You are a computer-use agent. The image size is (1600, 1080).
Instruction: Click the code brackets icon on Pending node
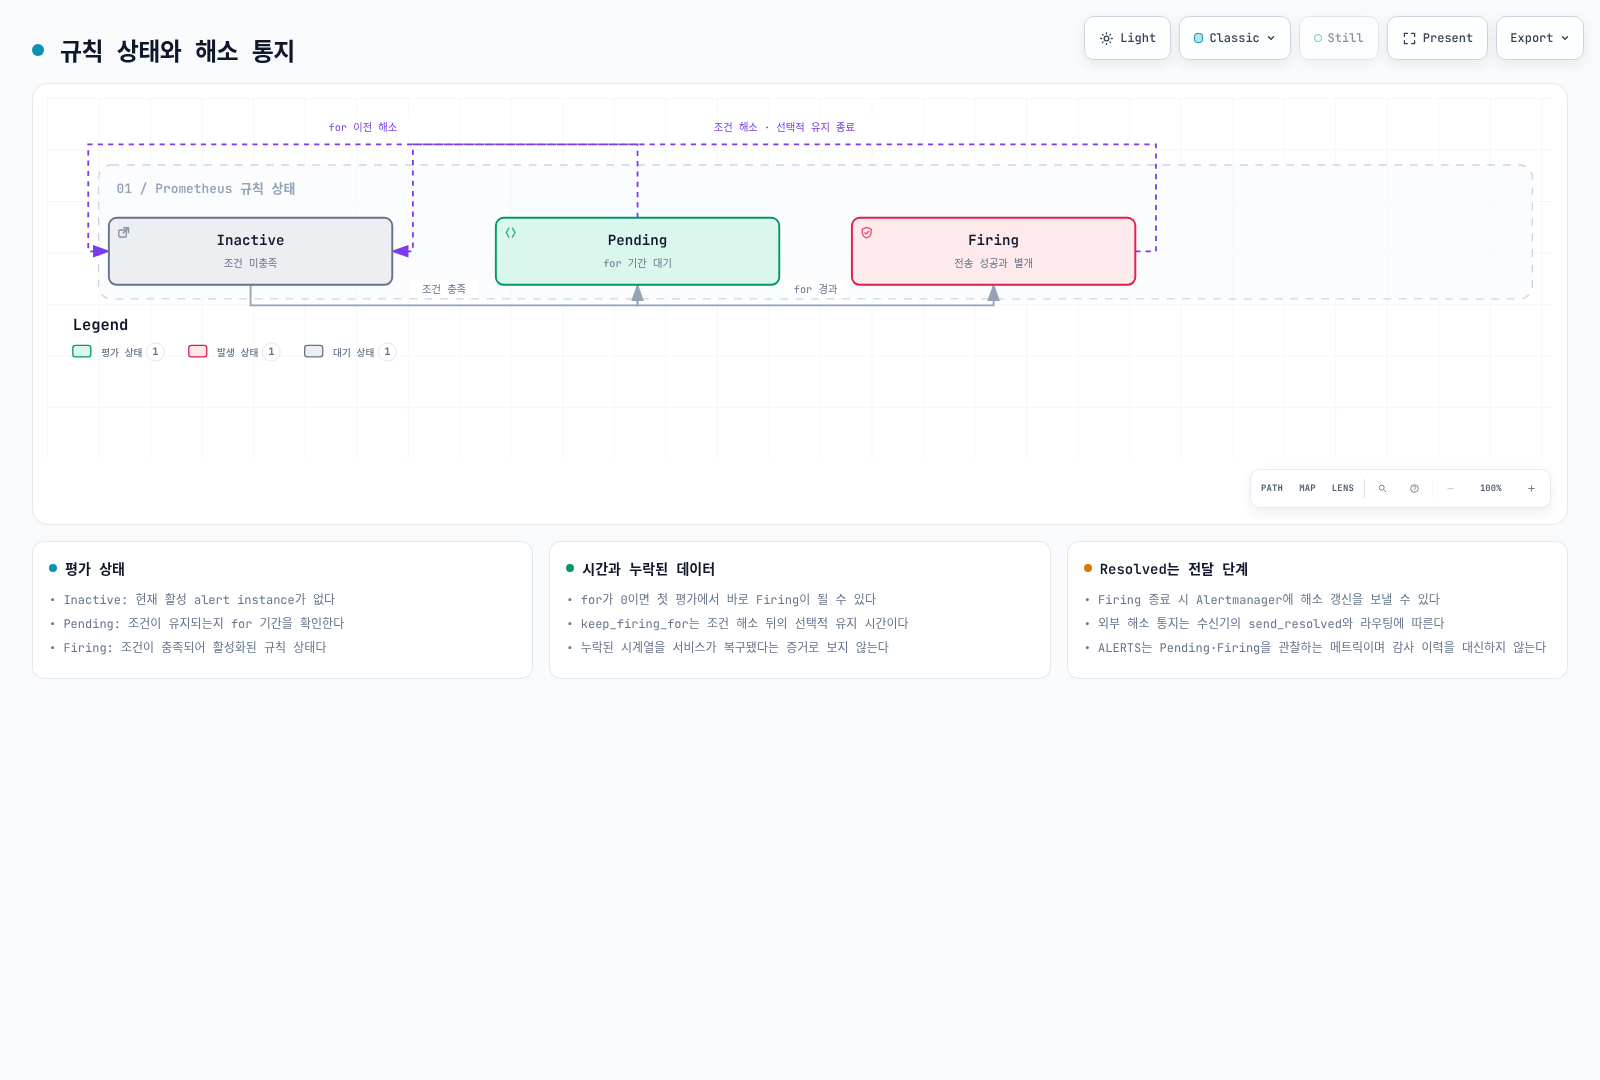(511, 232)
